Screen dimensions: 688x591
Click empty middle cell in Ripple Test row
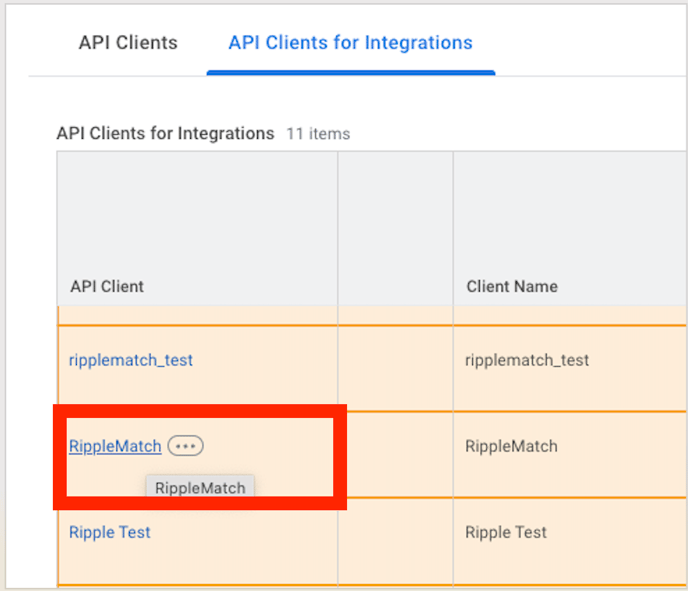(395, 532)
